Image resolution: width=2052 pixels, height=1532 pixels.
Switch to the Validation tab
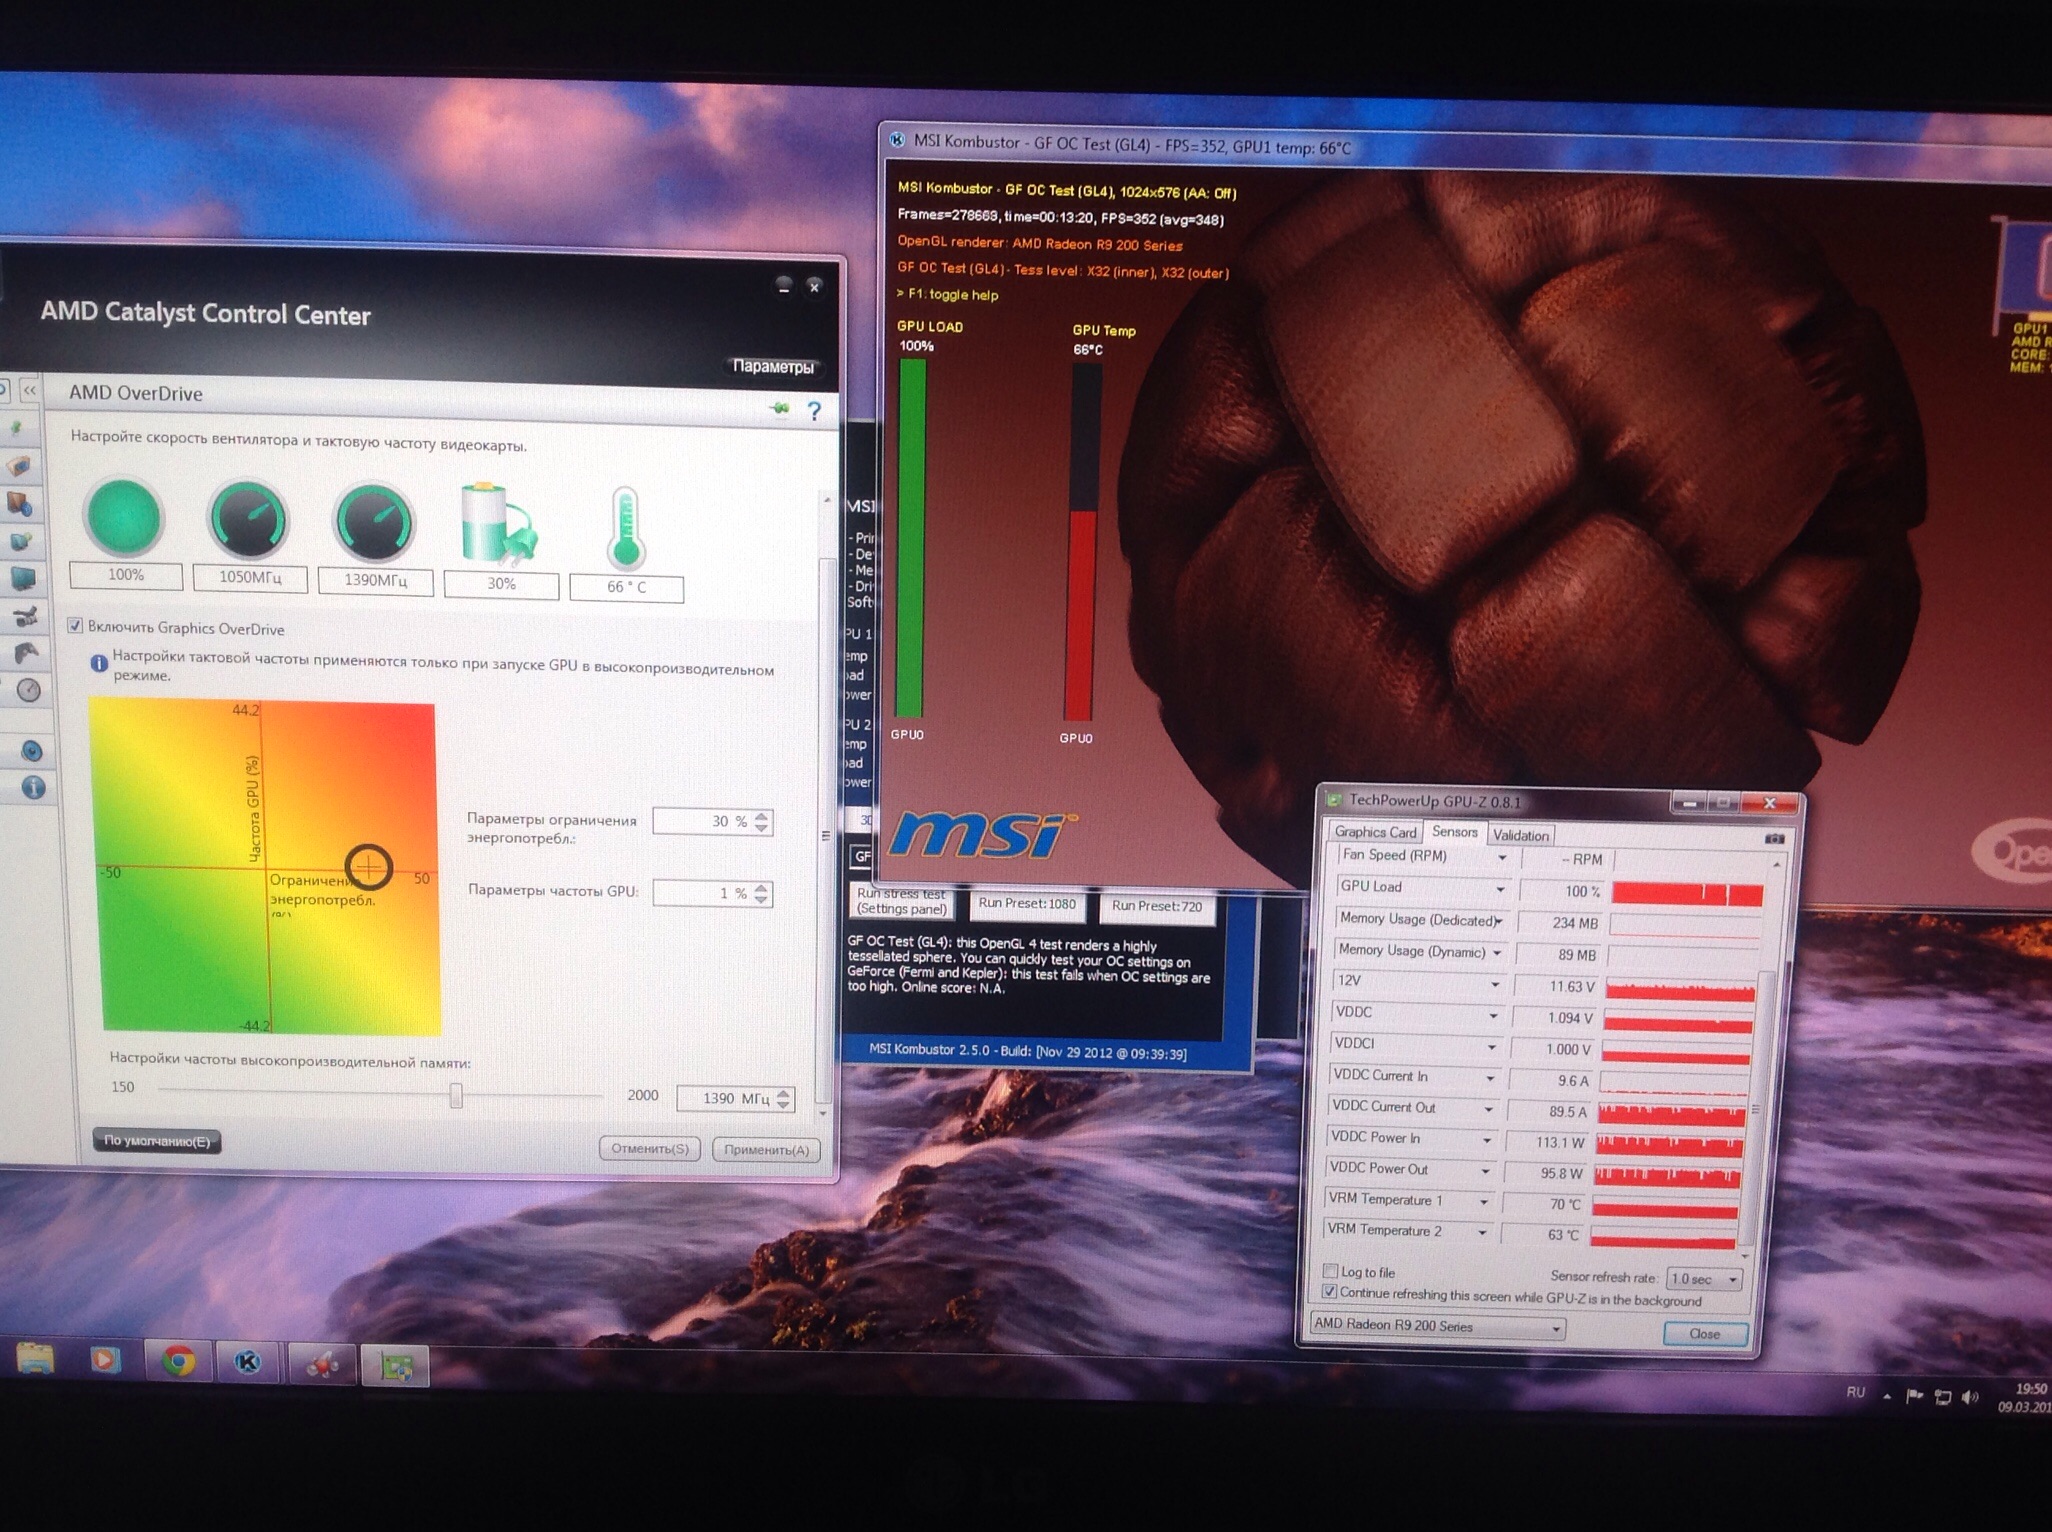1520,836
